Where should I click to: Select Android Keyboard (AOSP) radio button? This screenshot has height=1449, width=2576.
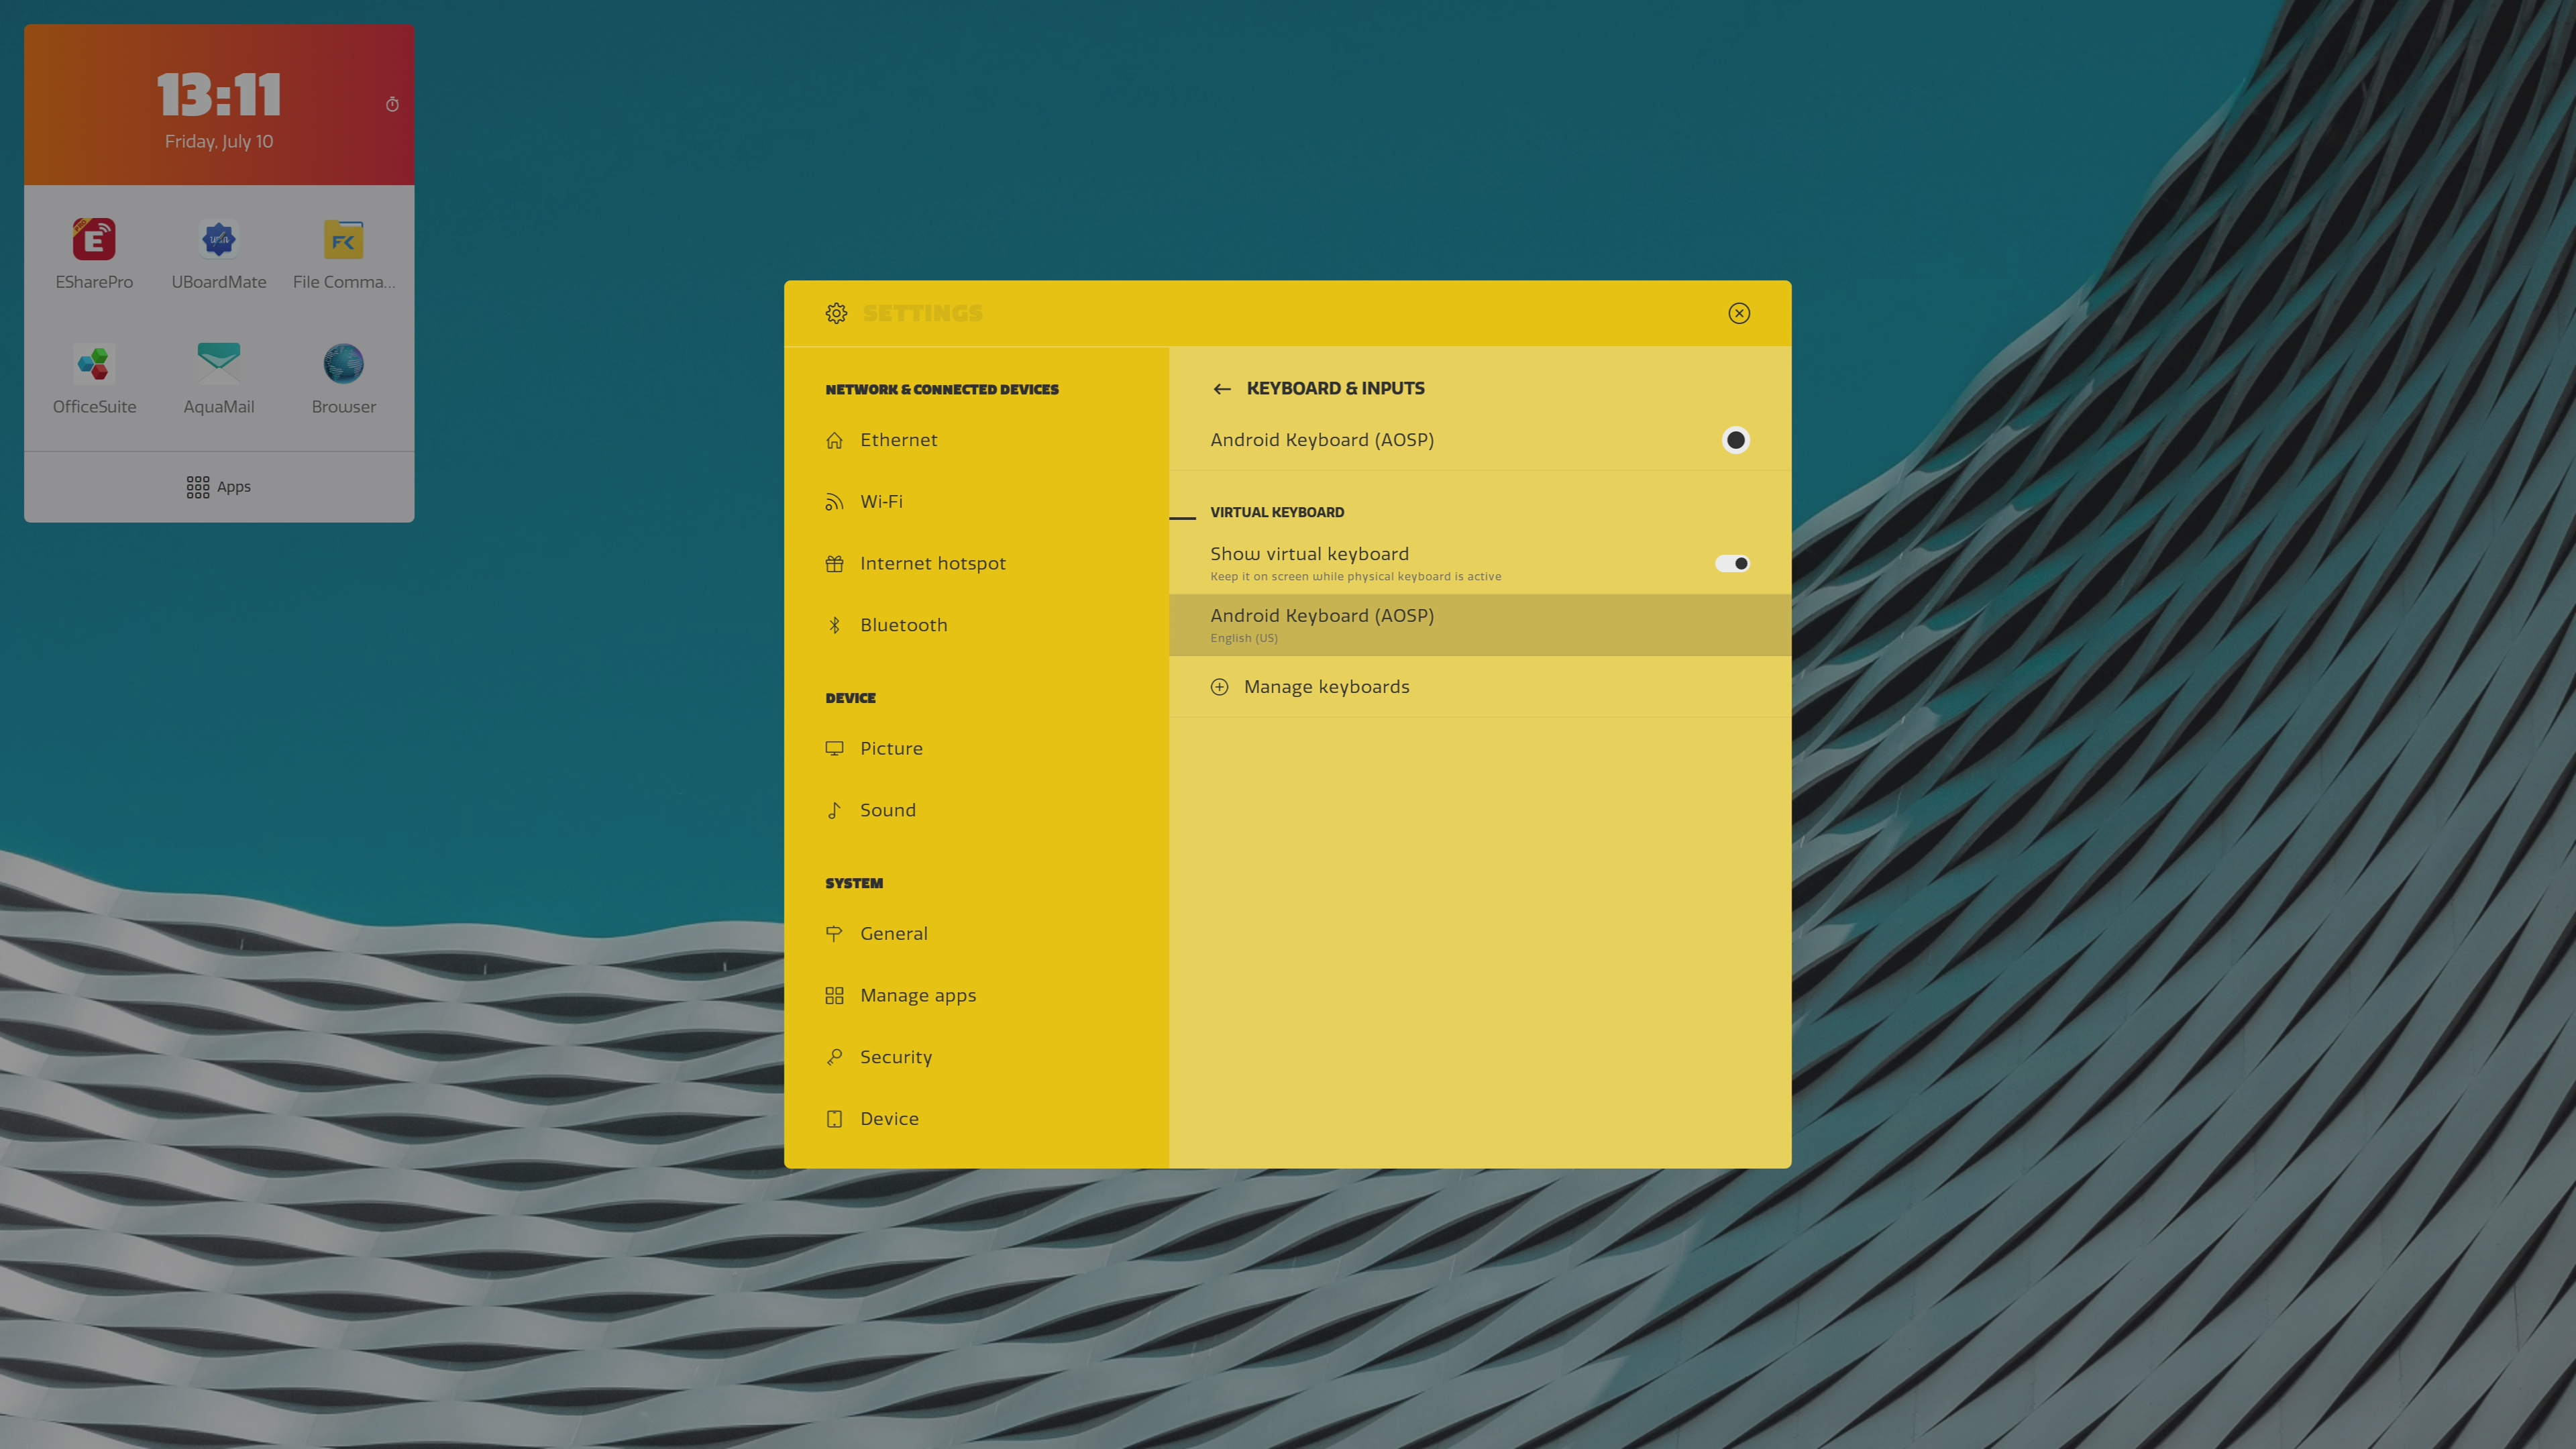click(1735, 440)
